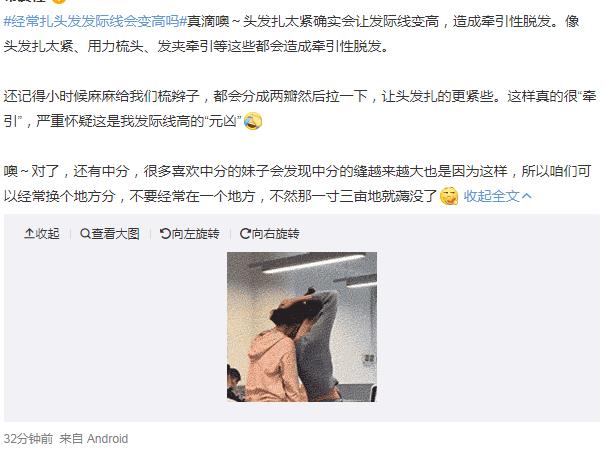This screenshot has height=468, width=605.
Task: Open the poster's username at the top
Action: click(x=25, y=1)
